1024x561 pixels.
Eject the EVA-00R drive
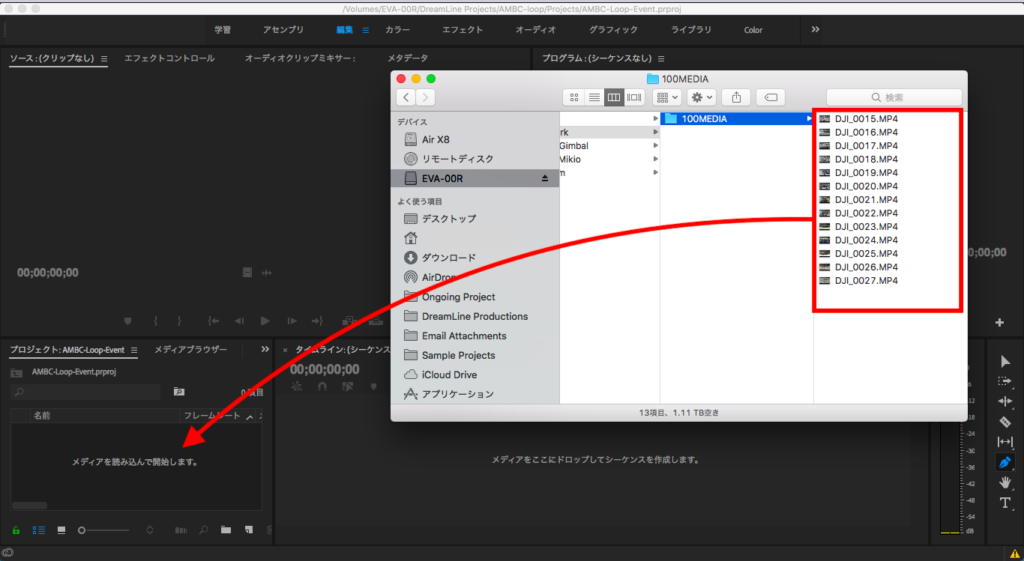coord(545,178)
